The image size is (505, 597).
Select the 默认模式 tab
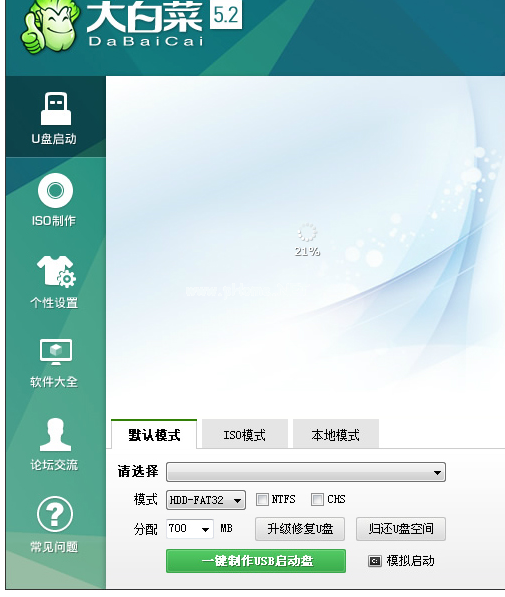click(154, 434)
